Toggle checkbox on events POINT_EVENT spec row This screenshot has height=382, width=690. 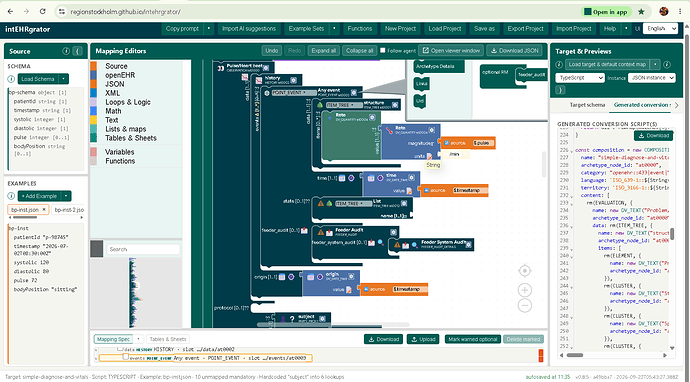(x=125, y=357)
